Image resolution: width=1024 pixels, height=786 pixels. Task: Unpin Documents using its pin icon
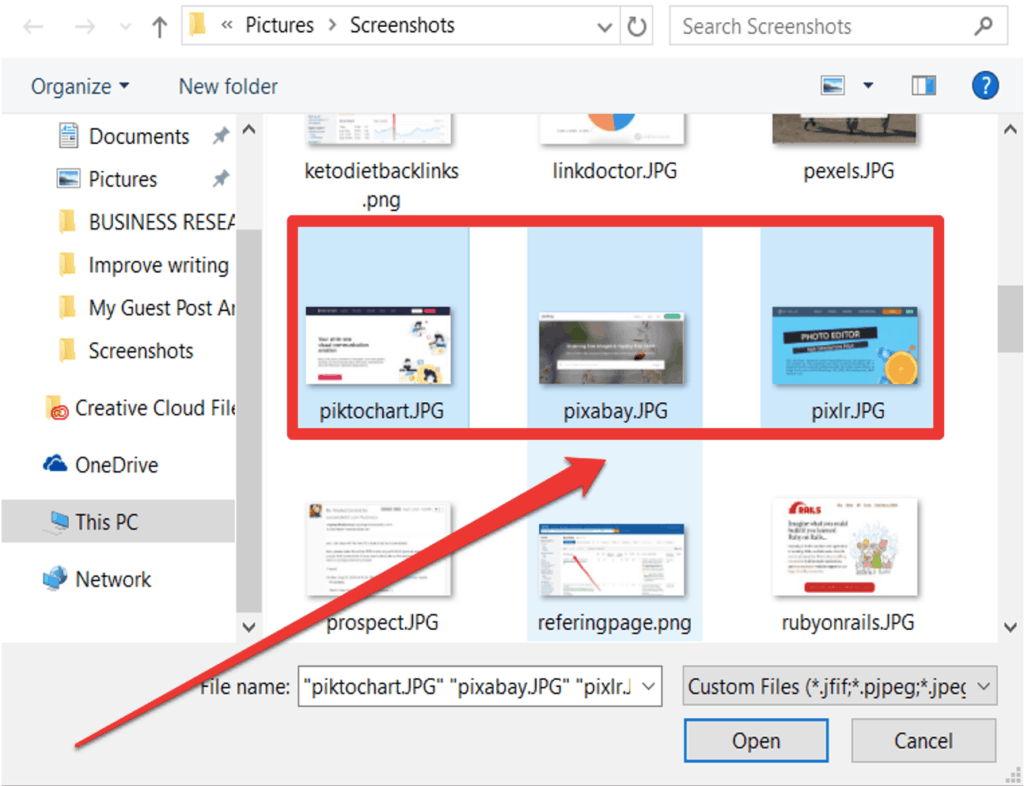[221, 136]
